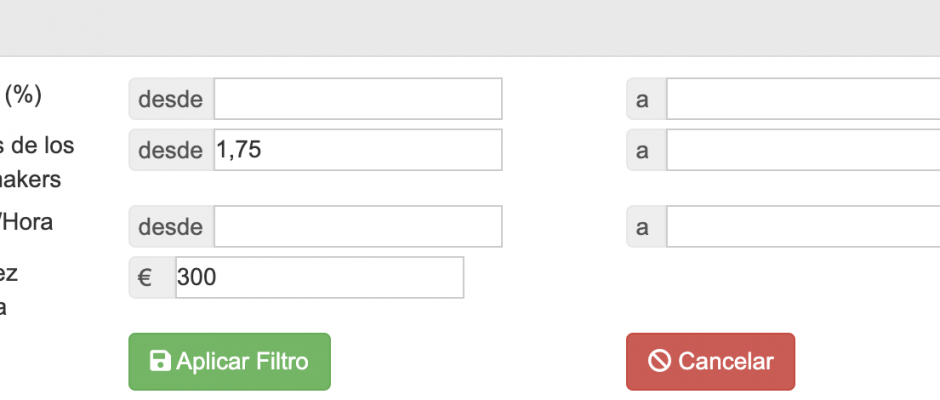Click the euro amount field showing 300
The width and height of the screenshot is (940, 400).
pos(318,277)
